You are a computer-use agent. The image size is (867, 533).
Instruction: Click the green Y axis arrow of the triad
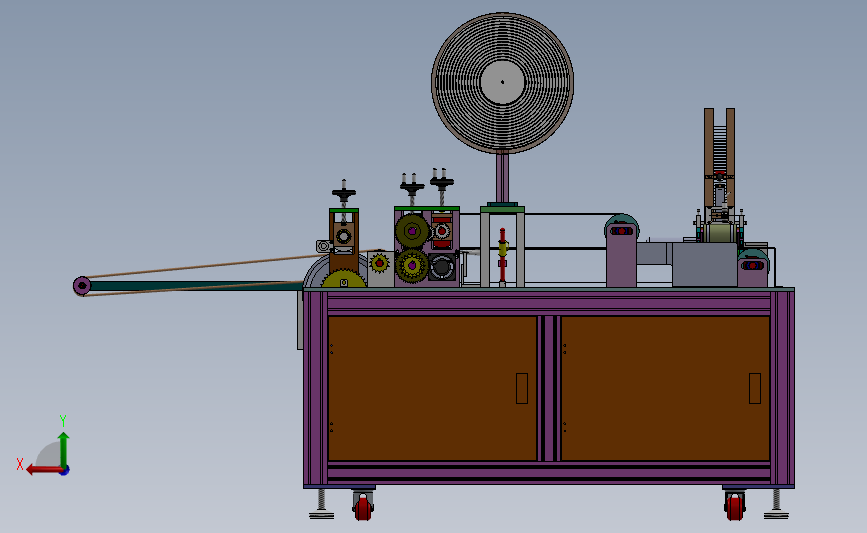64,449
